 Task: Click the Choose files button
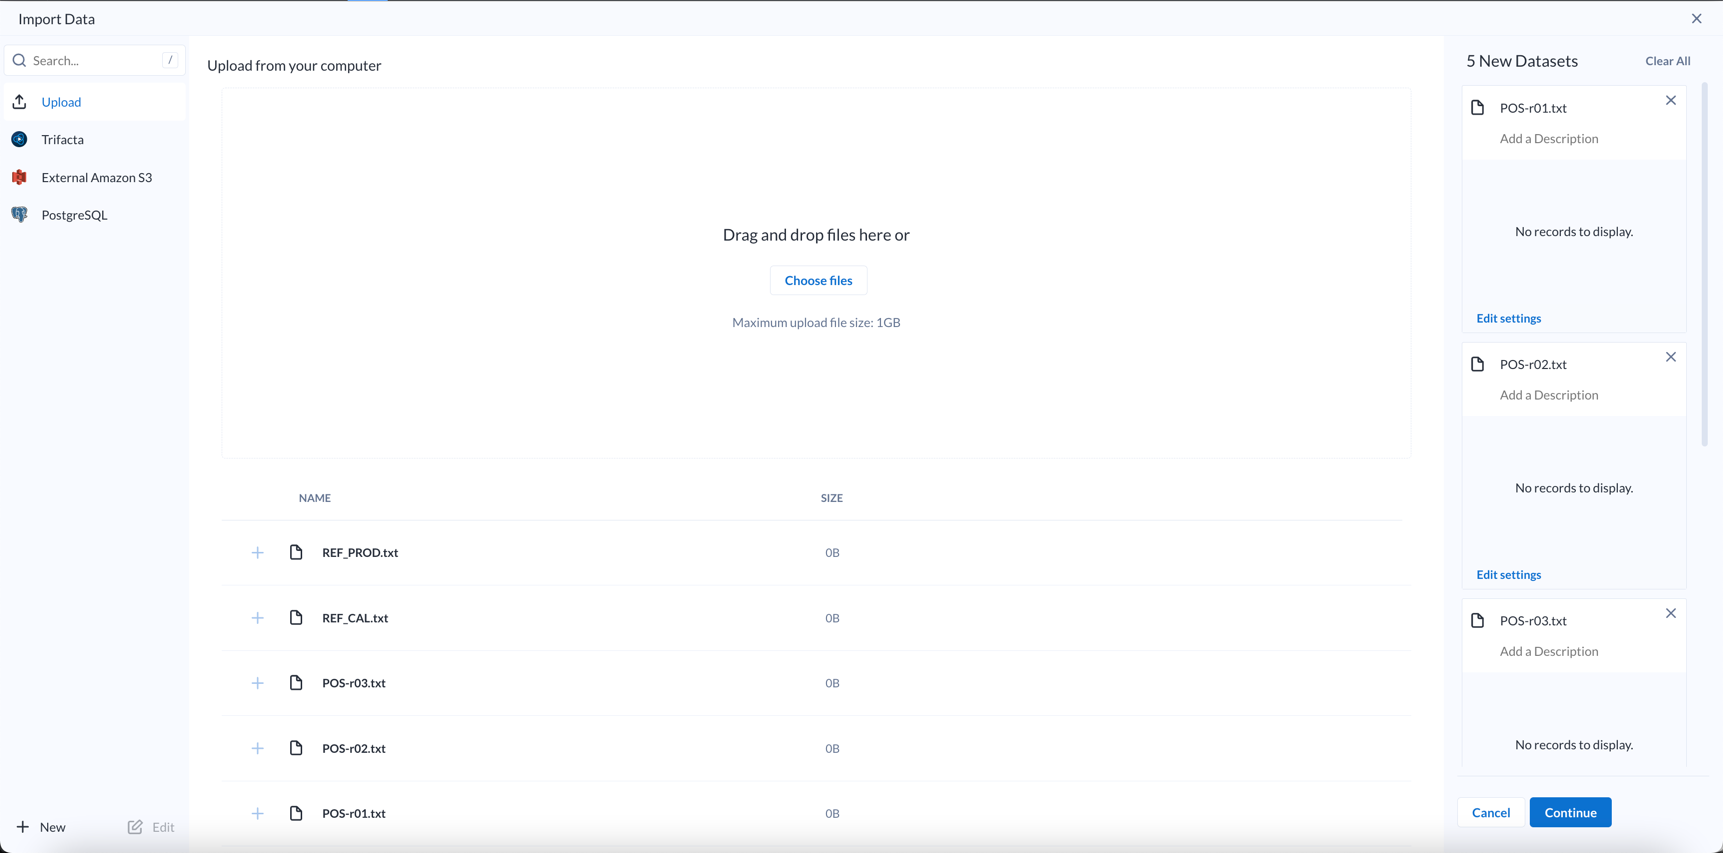coord(818,281)
